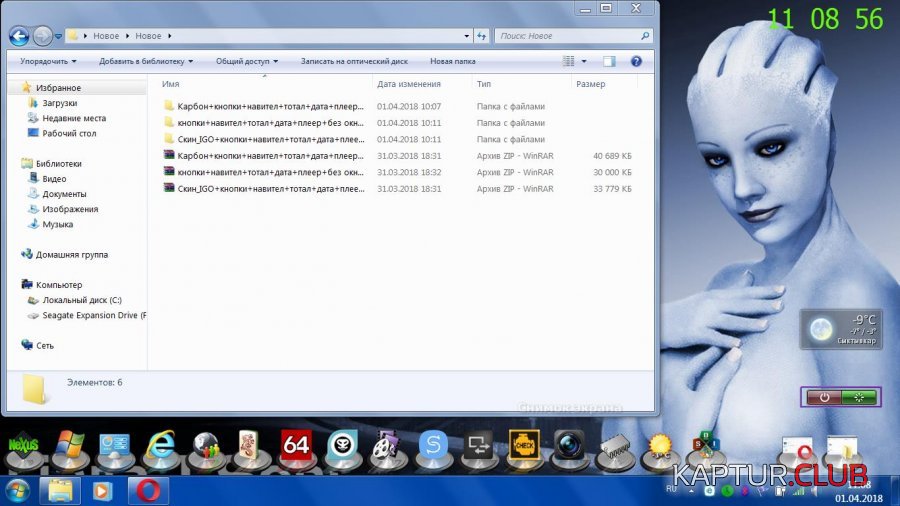Screen dimensions: 900x506
Task: Select Сеть in the navigation pane
Action: [44, 346]
